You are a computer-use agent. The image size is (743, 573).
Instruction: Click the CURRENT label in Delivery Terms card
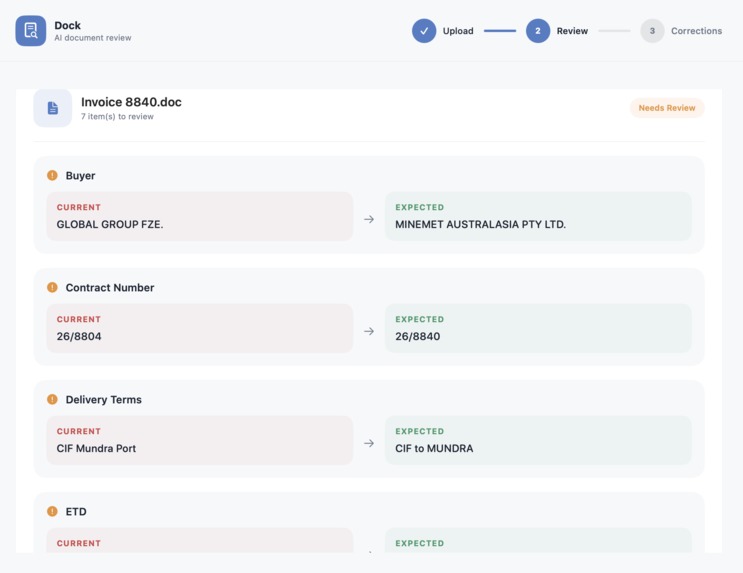(79, 431)
